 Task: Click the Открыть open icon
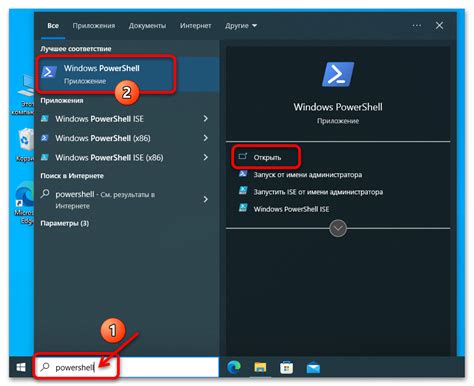tap(243, 156)
